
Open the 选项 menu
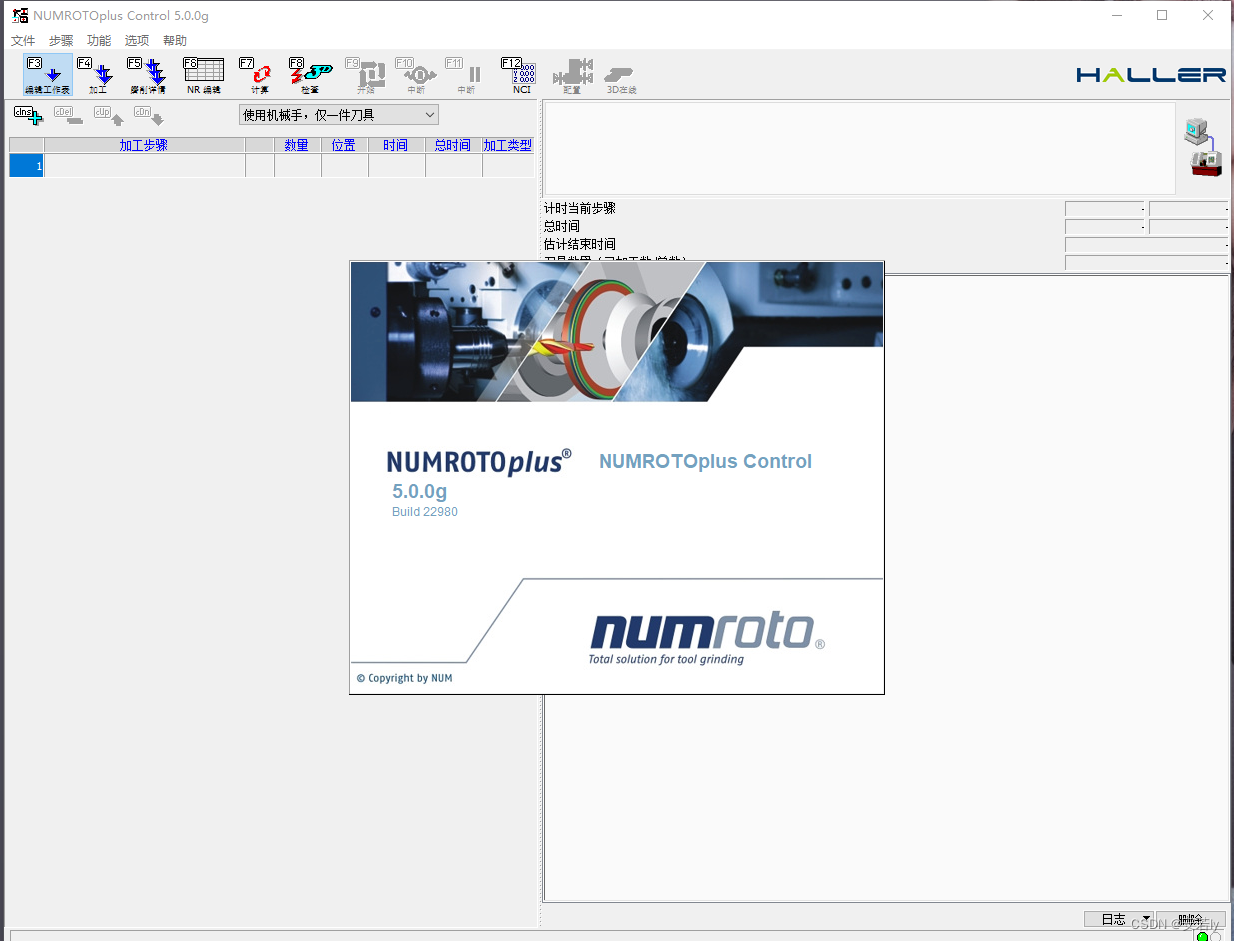[137, 41]
